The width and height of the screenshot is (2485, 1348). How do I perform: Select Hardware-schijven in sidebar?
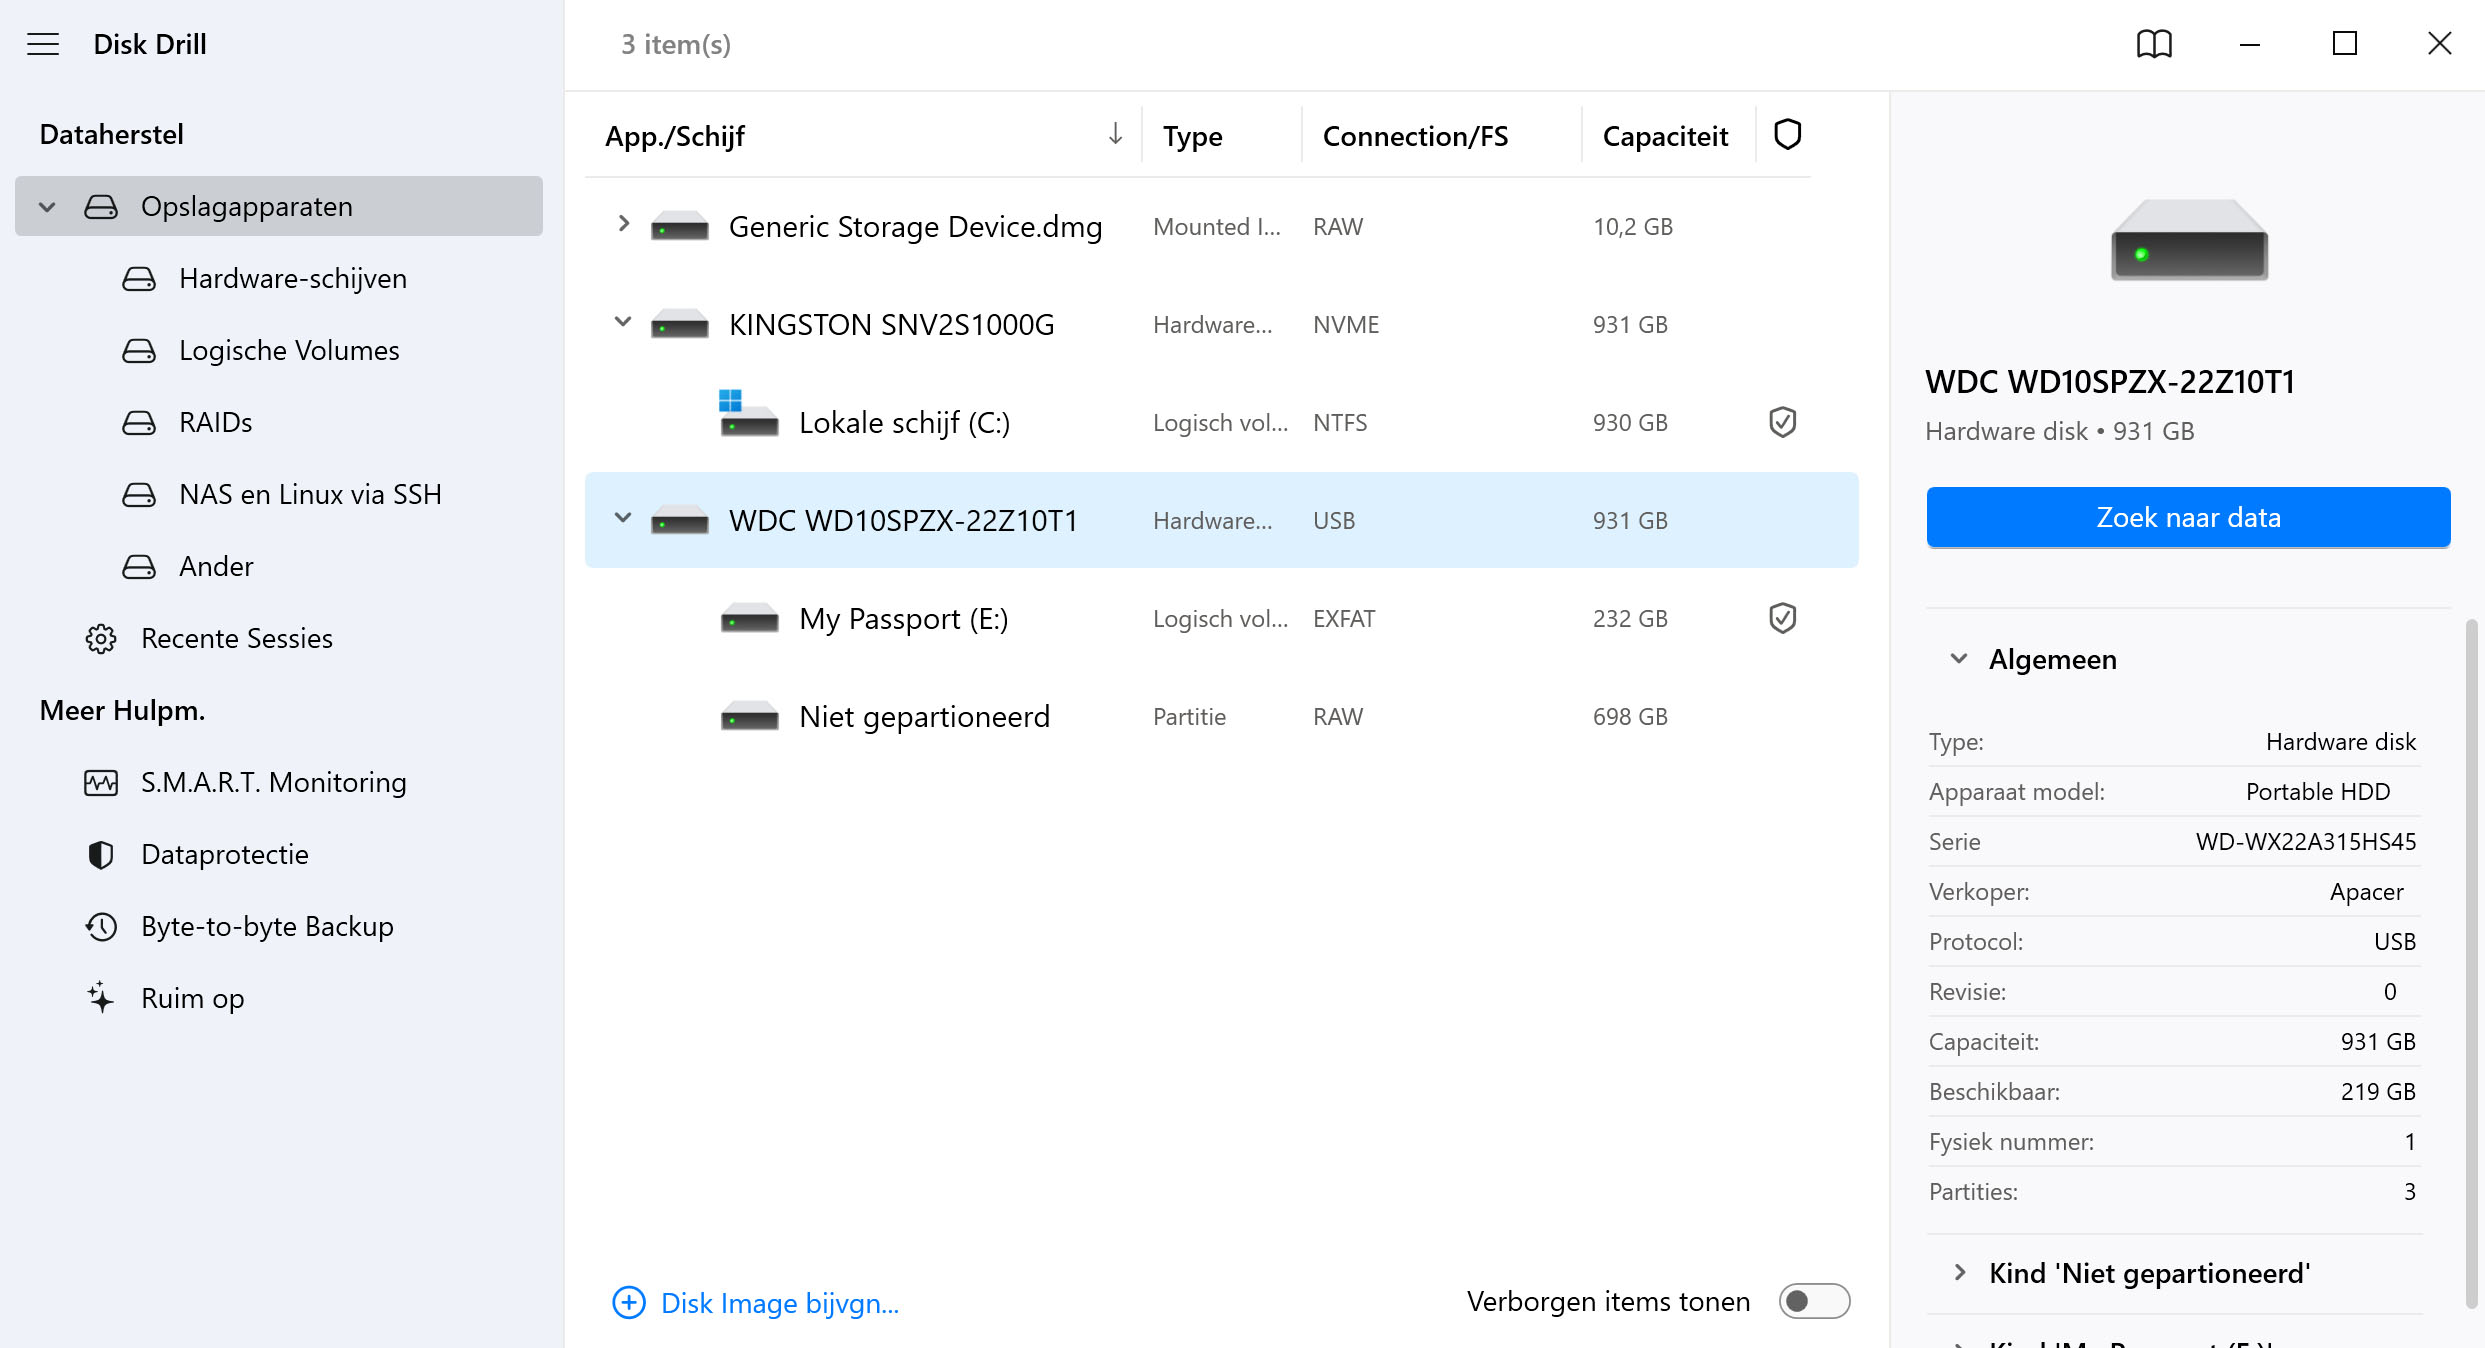tap(292, 278)
